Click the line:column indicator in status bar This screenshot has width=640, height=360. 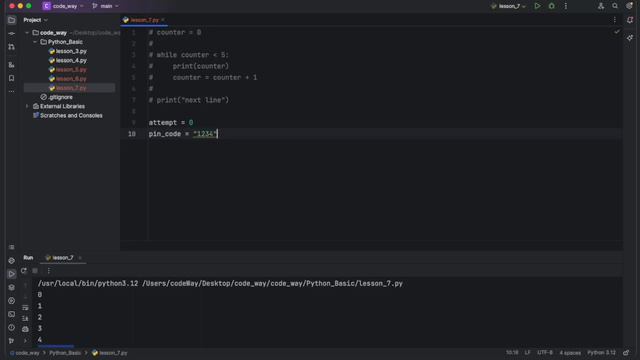[512, 353]
